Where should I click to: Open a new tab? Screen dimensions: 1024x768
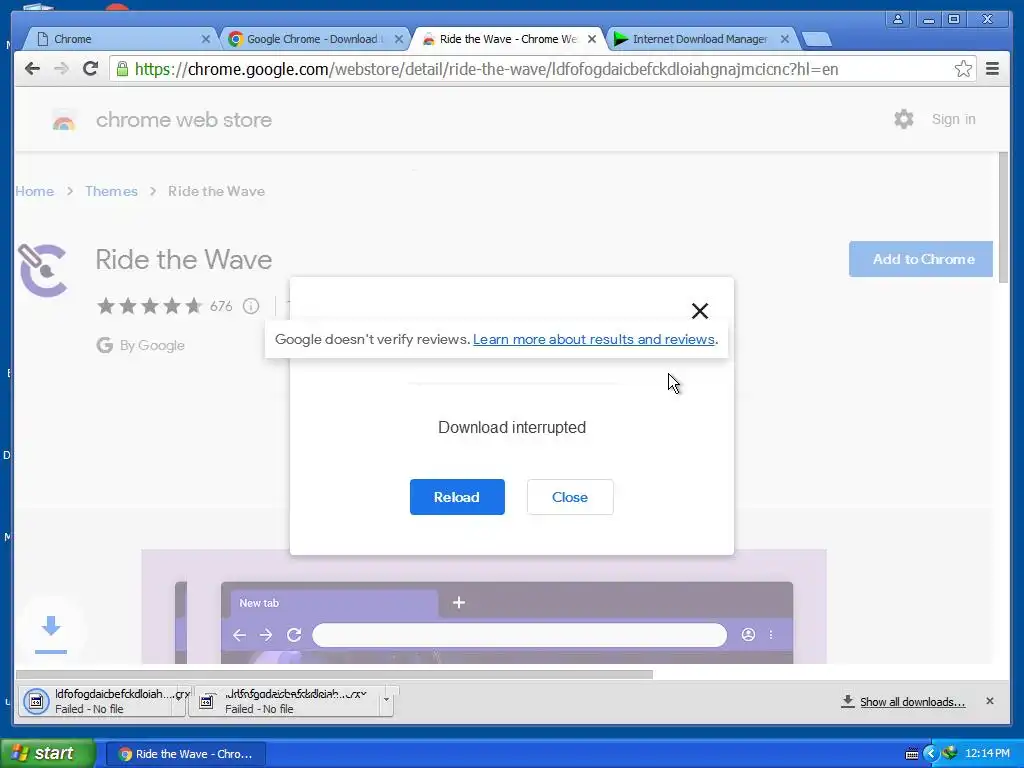(816, 39)
